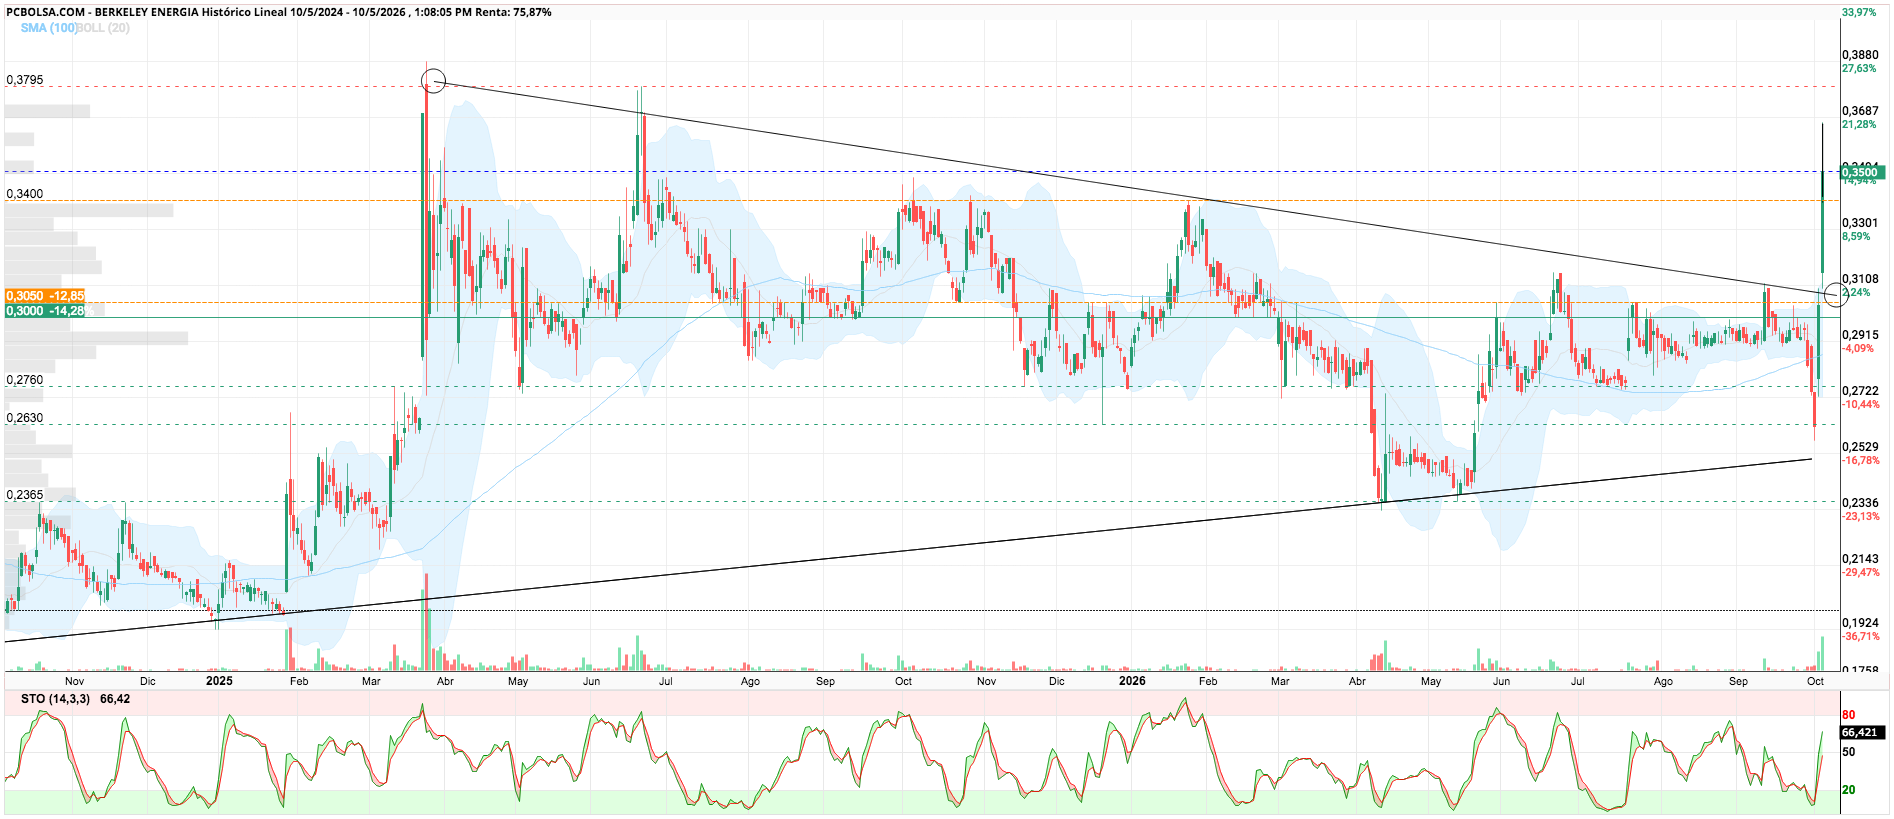Click the final Oct label on the time axis
The width and height of the screenshot is (1894, 819).
coord(1815,681)
